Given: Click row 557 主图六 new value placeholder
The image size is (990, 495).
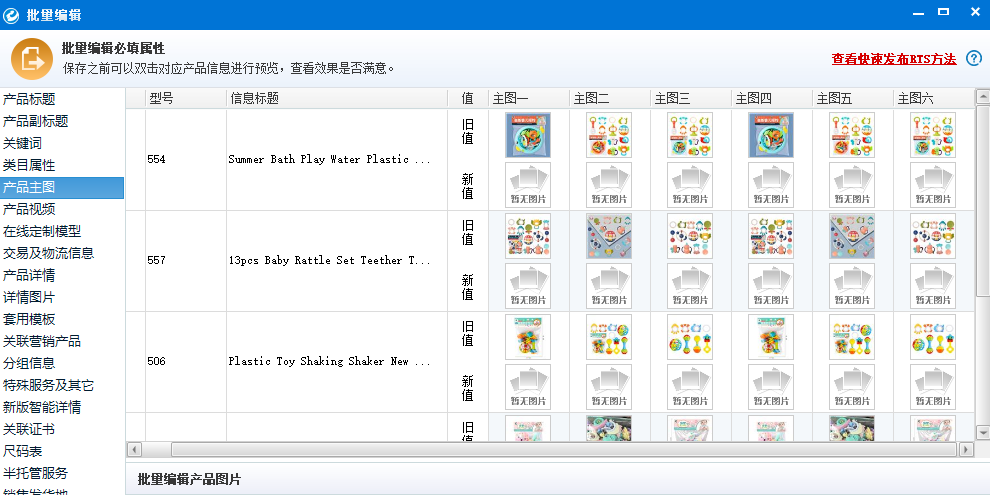Looking at the screenshot, I should [933, 286].
